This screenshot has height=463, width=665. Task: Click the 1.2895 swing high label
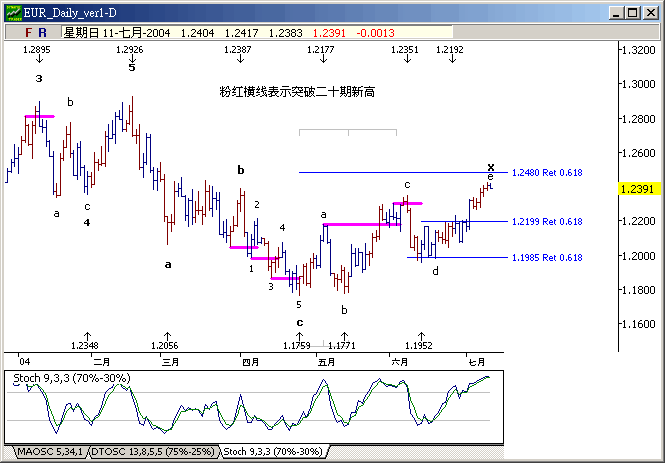click(37, 50)
